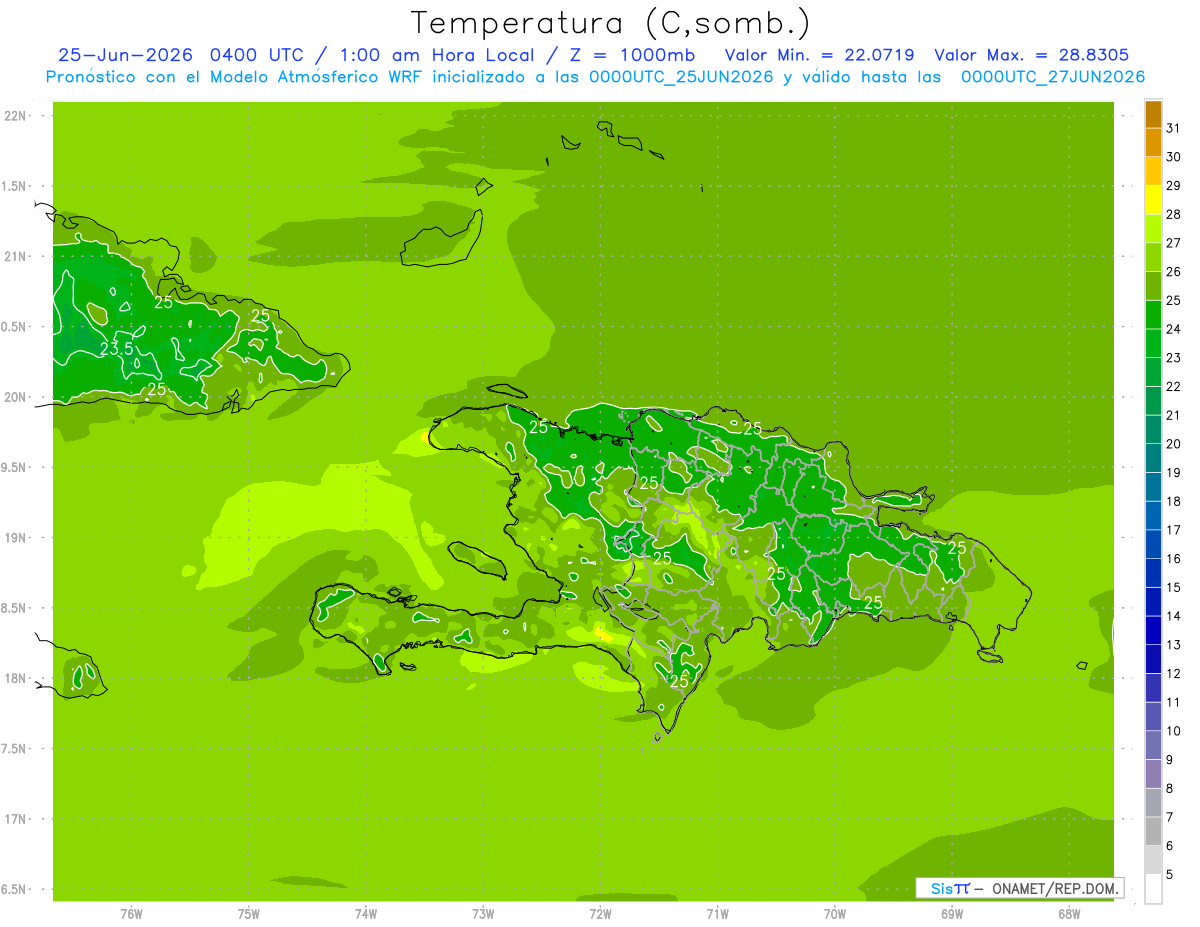Click the colorbar label "31"
This screenshot has width=1200, height=927.
pos(1174,128)
